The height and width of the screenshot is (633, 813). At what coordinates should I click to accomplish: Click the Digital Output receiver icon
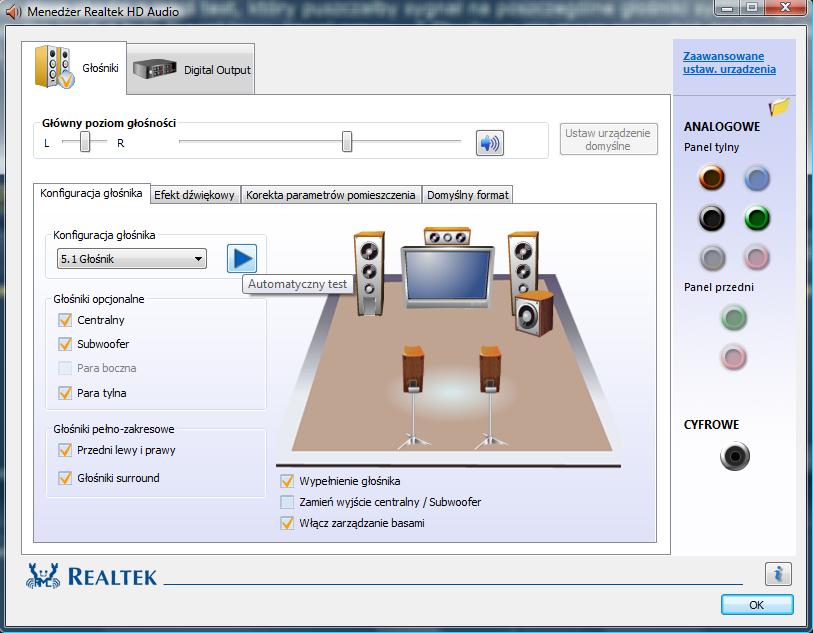click(x=154, y=69)
